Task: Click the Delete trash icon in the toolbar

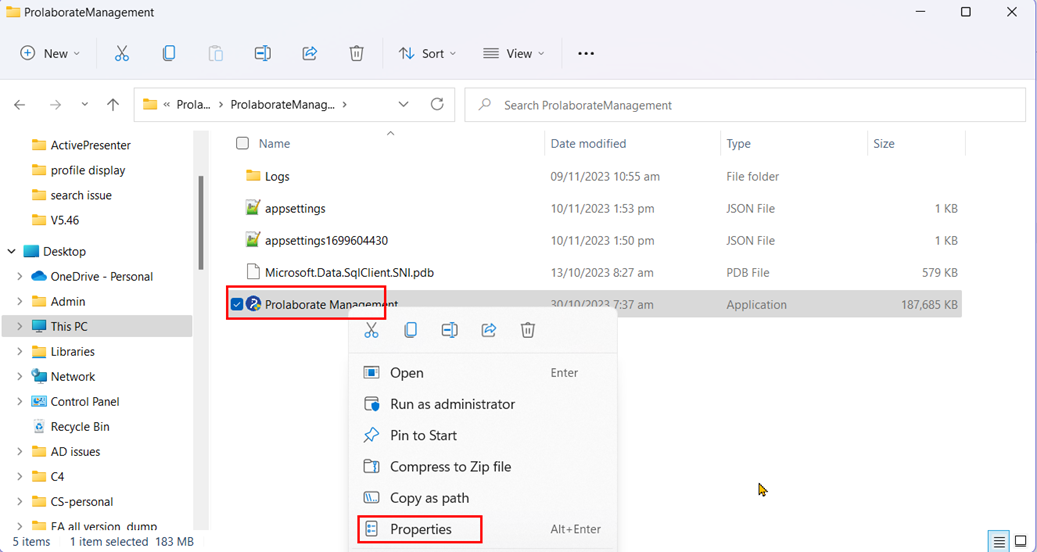Action: [x=356, y=54]
